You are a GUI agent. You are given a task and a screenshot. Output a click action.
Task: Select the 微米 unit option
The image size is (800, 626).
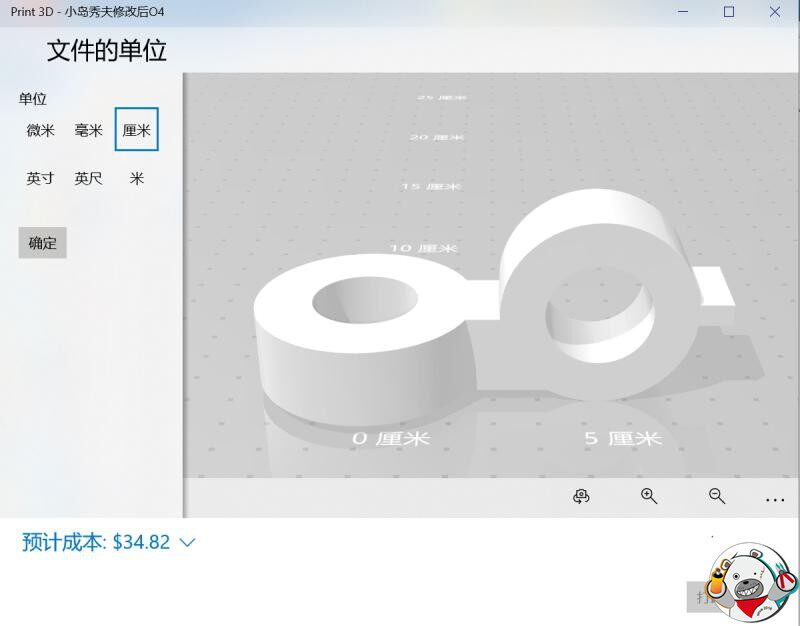[40, 130]
